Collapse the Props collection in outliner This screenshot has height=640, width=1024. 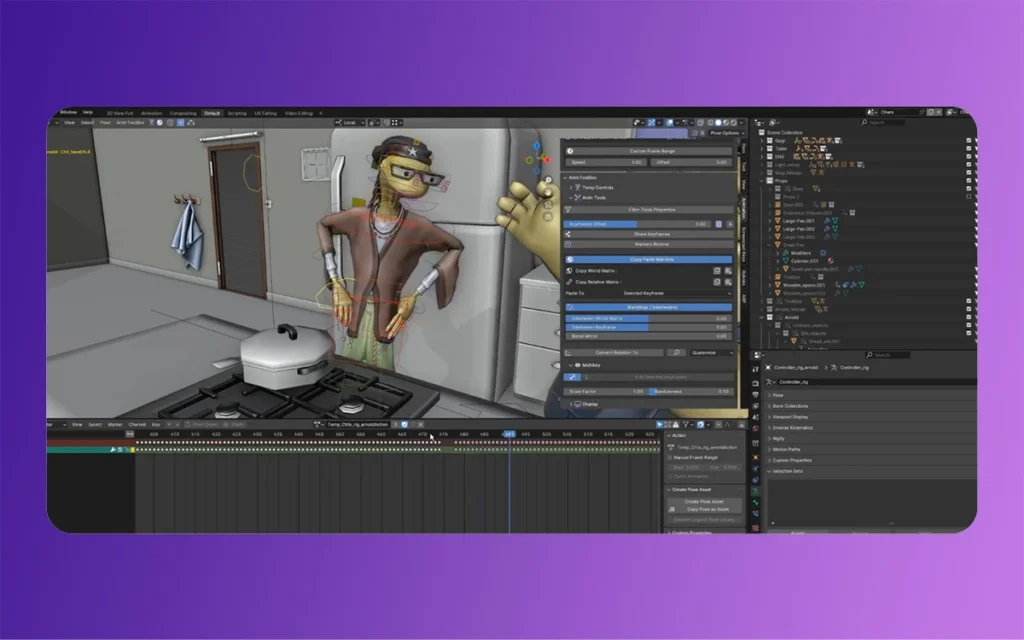[x=762, y=181]
